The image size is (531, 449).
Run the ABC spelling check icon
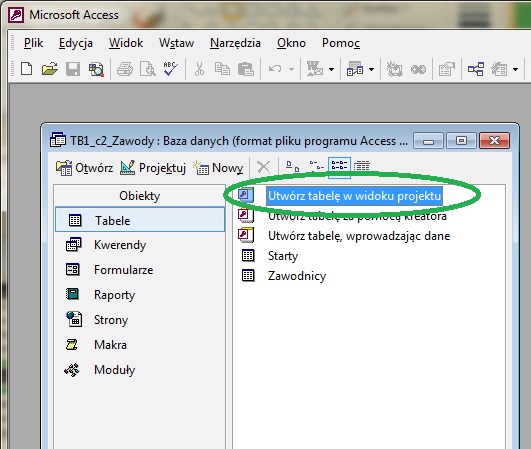(170, 69)
